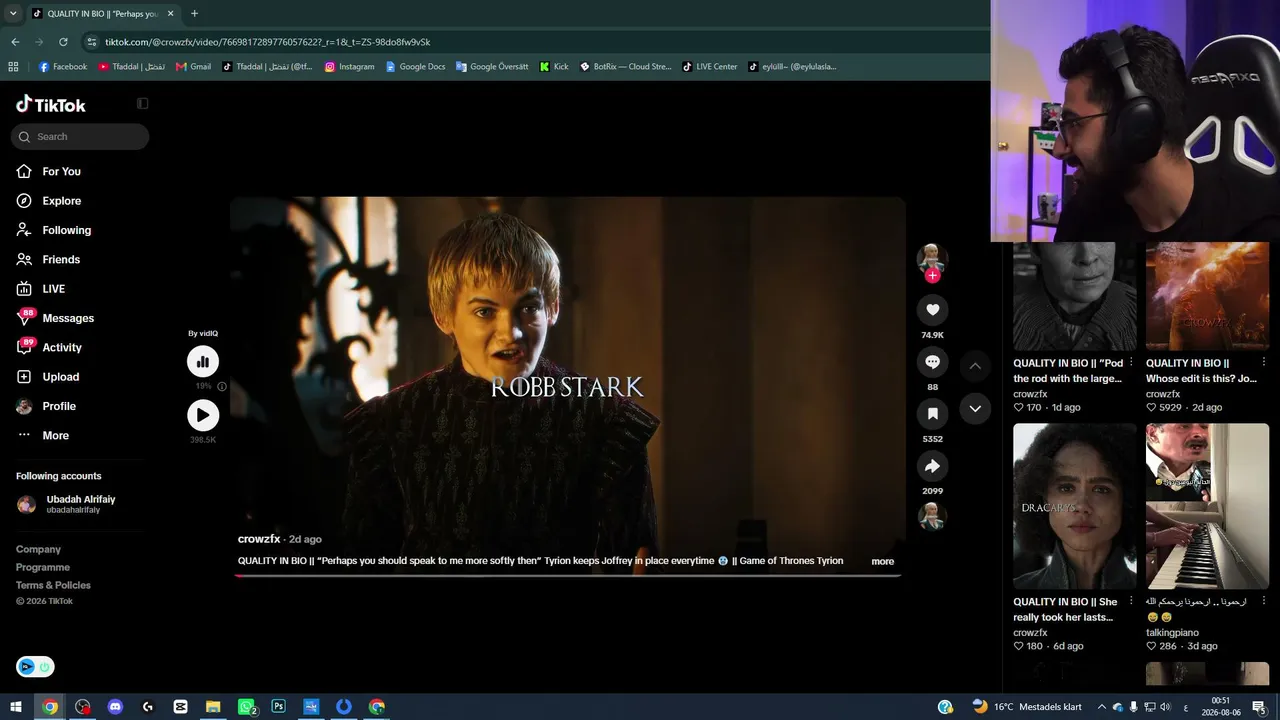
Task: Save the video with the bookmark icon
Action: pos(932,413)
